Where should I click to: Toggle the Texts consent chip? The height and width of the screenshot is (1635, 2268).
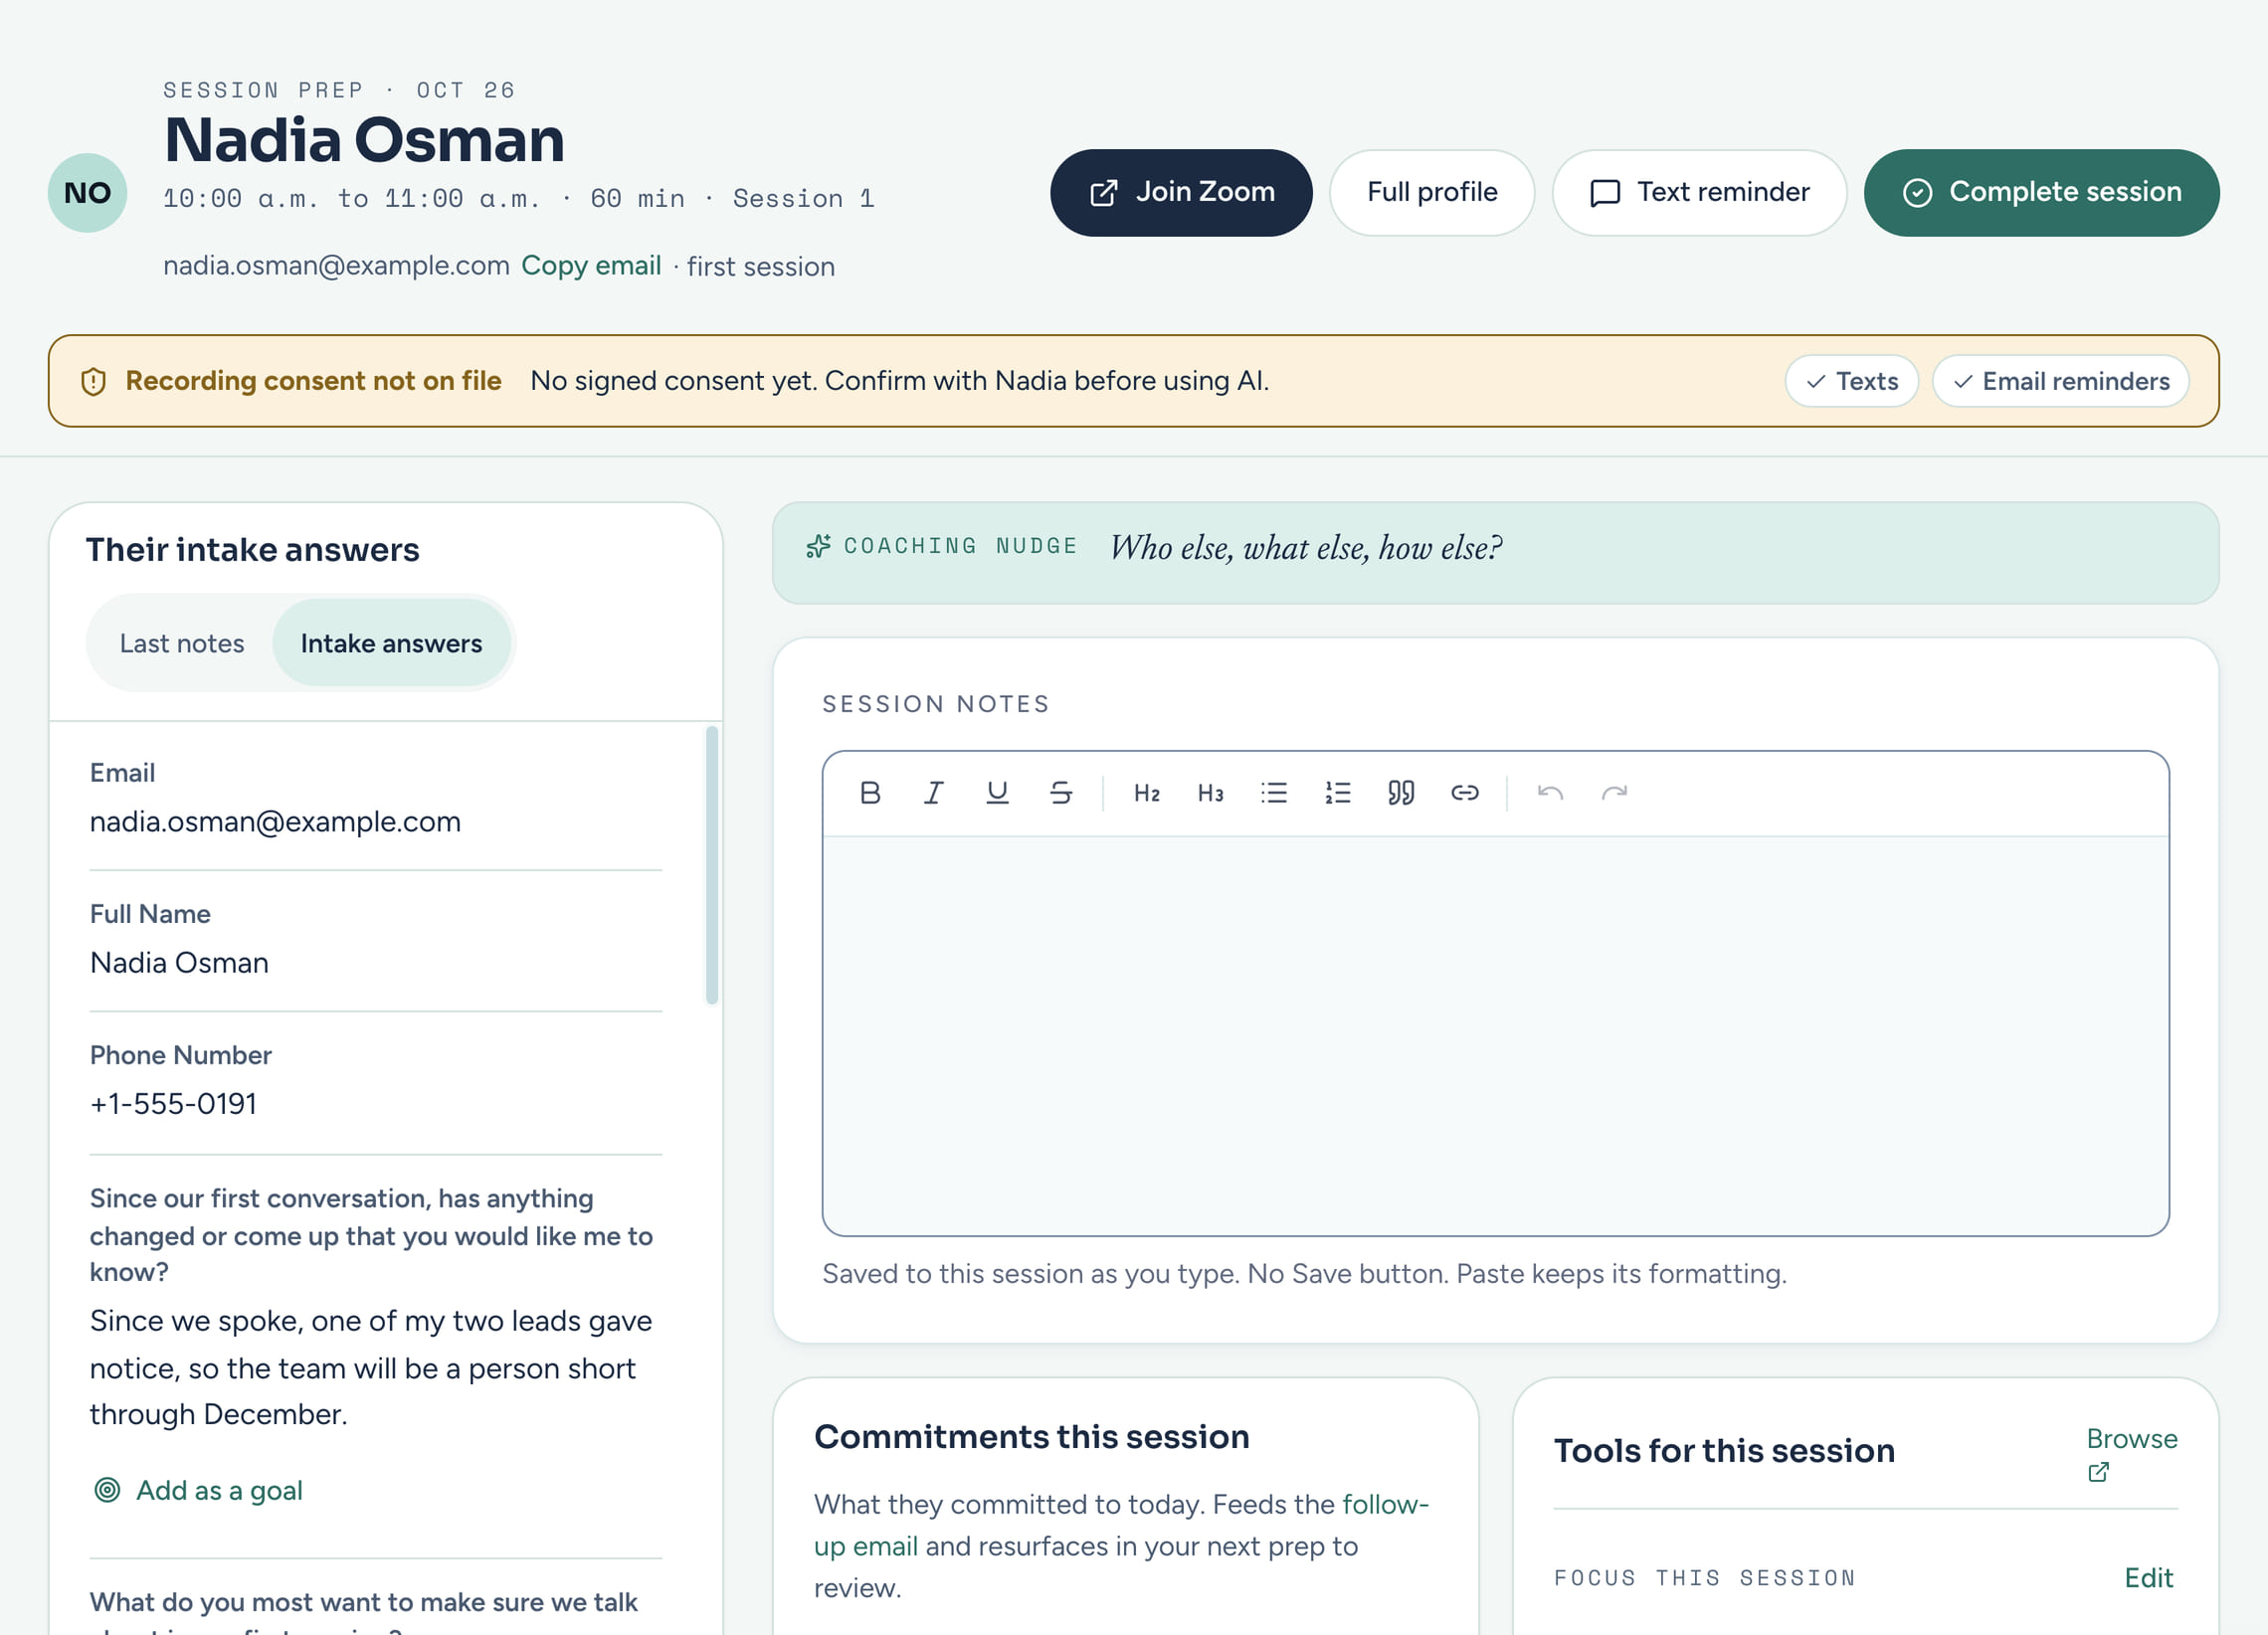pyautogui.click(x=1851, y=381)
